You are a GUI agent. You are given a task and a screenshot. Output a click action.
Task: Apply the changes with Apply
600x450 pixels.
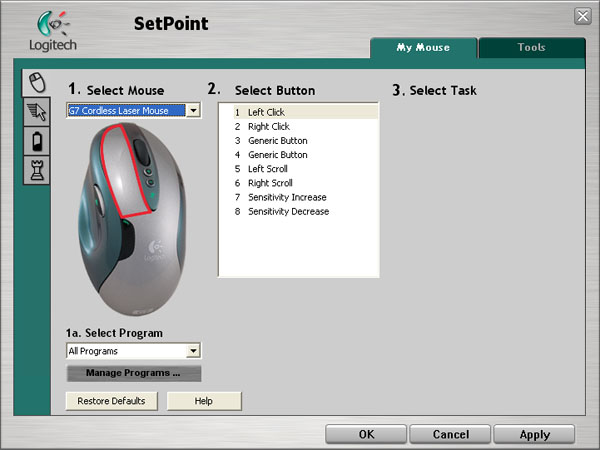coord(534,434)
